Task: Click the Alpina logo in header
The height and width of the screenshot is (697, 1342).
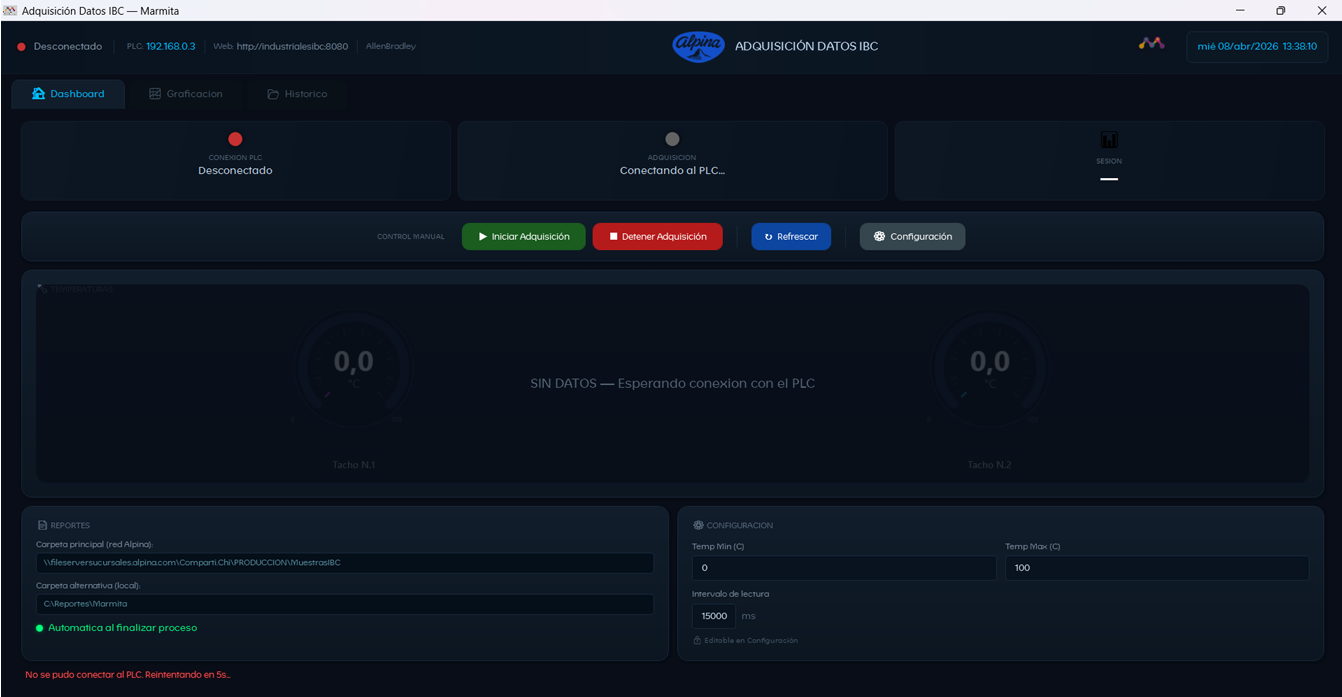Action: click(x=698, y=46)
